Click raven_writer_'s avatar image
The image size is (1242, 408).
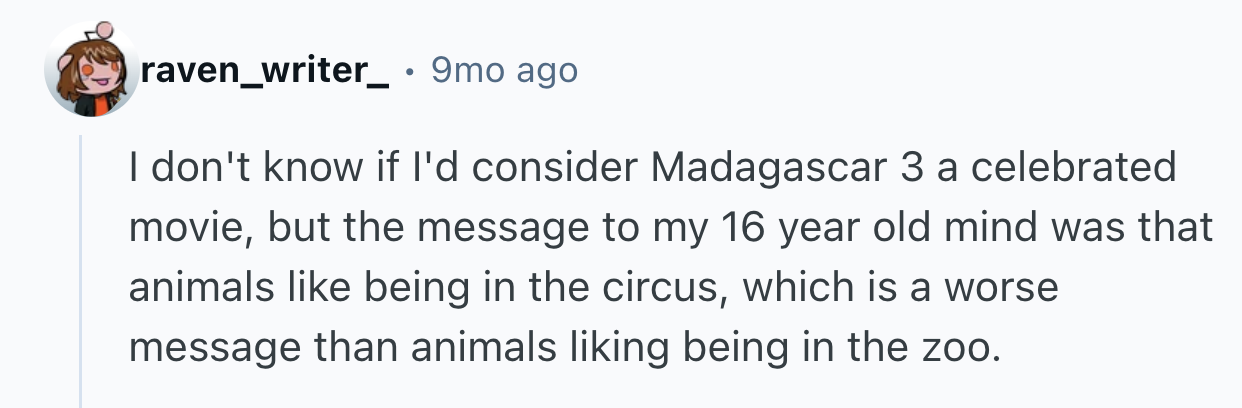click(92, 70)
